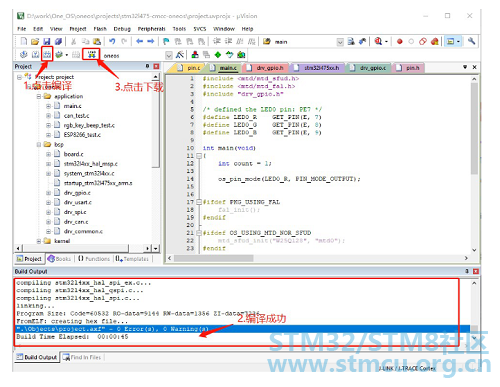Click the Kill all breakpoints icon

click(x=434, y=41)
